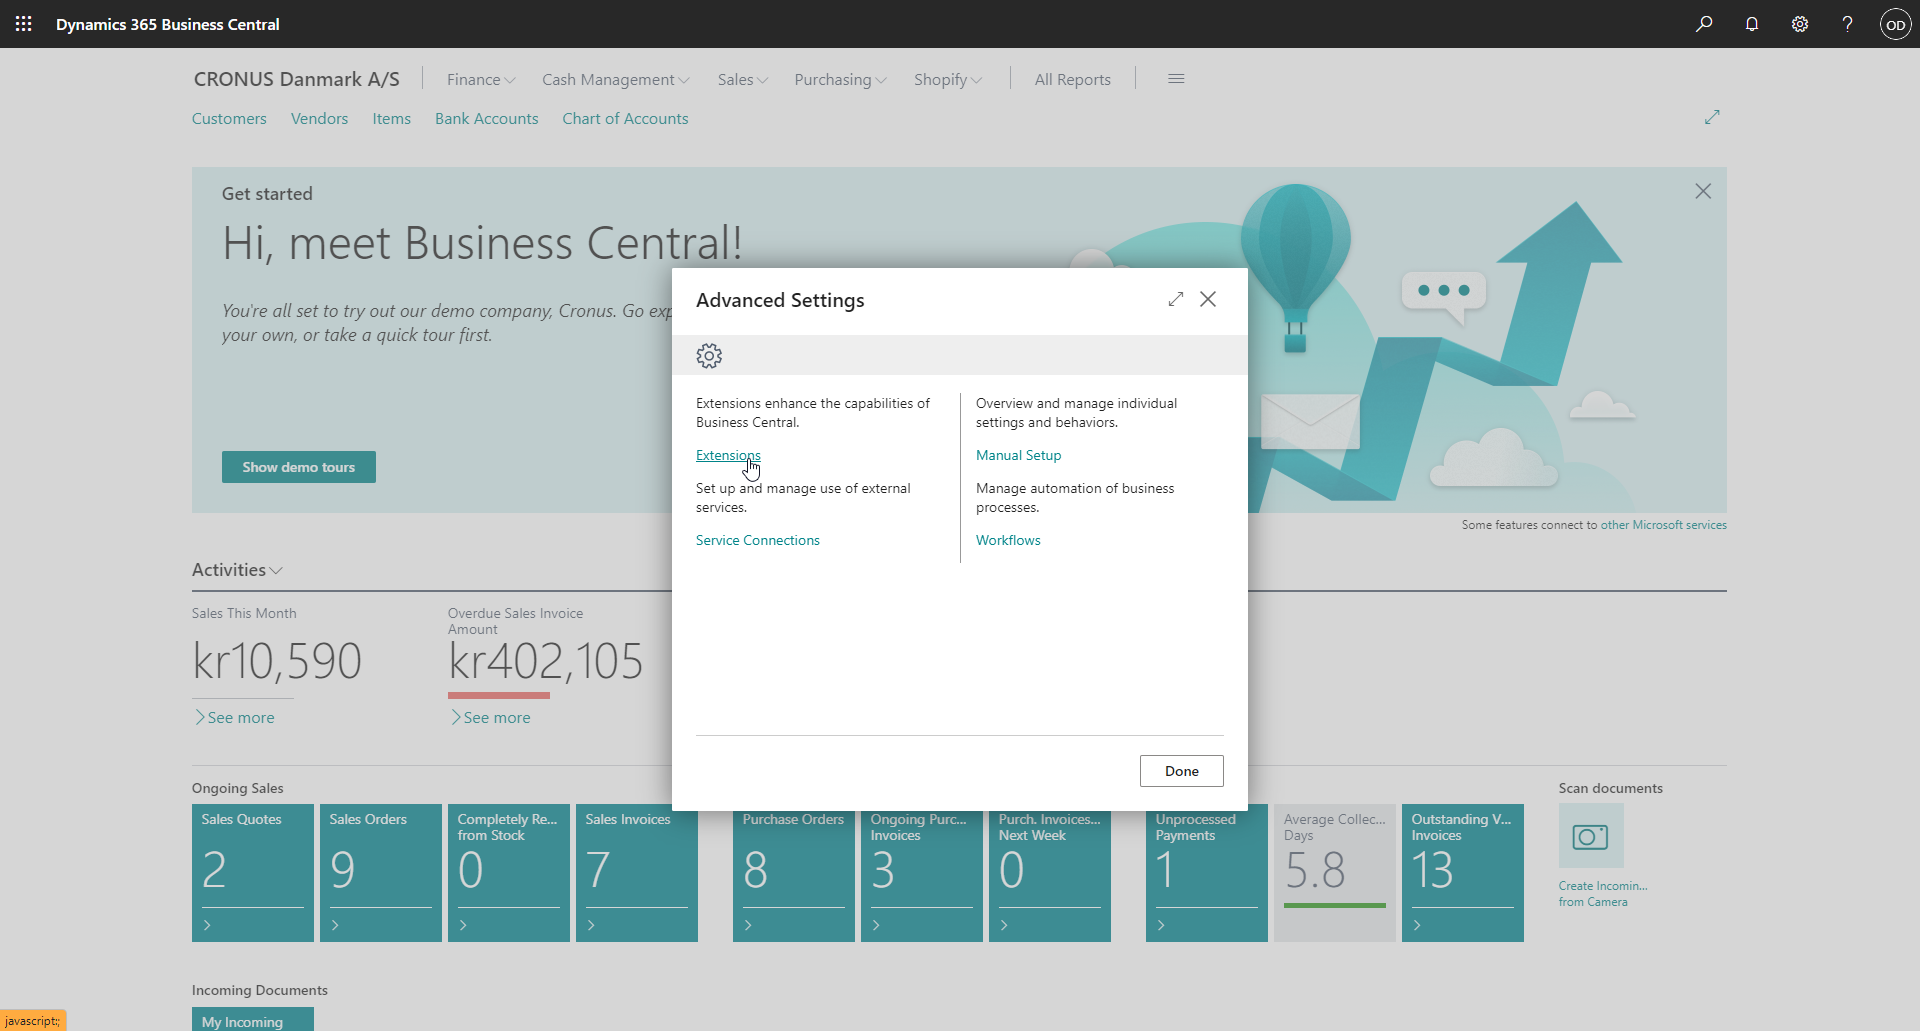Expand the Cash Management menu
The image size is (1920, 1031).
pyautogui.click(x=615, y=79)
